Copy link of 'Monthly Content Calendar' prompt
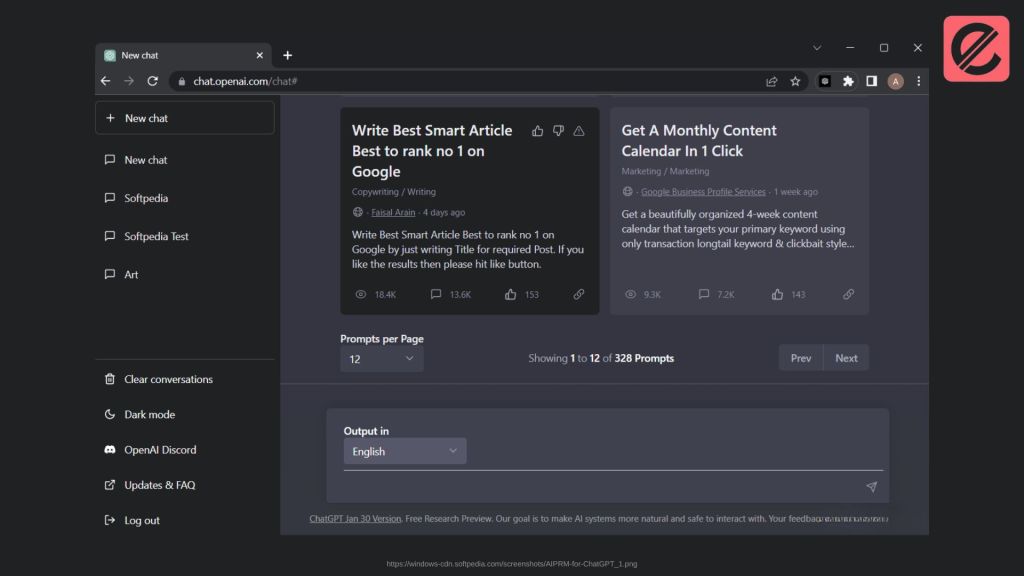Screen dimensions: 1024x576 pos(848,295)
